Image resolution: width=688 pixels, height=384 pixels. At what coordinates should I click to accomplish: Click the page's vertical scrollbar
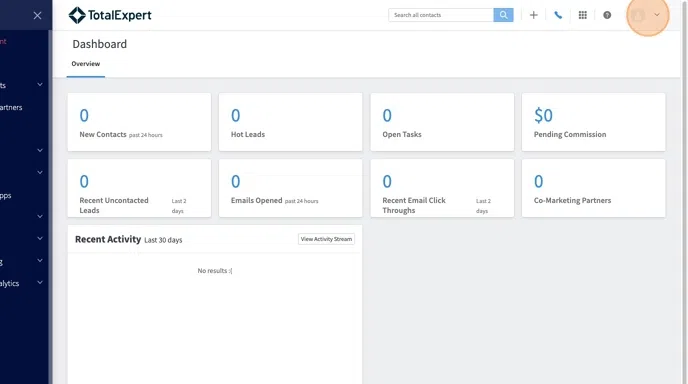(684, 192)
